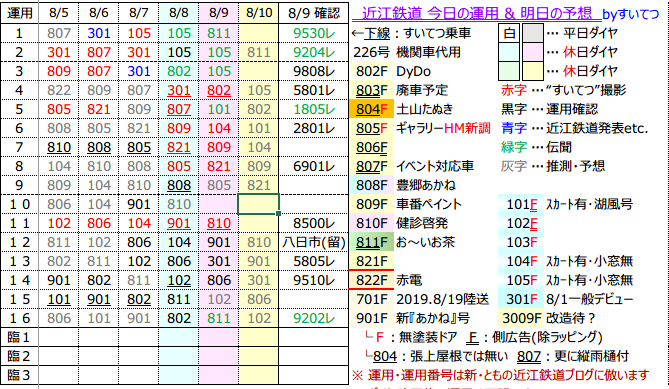669x389 pixels.
Task: Select the 101 cell in the 8/9 column
Action: [x=219, y=109]
